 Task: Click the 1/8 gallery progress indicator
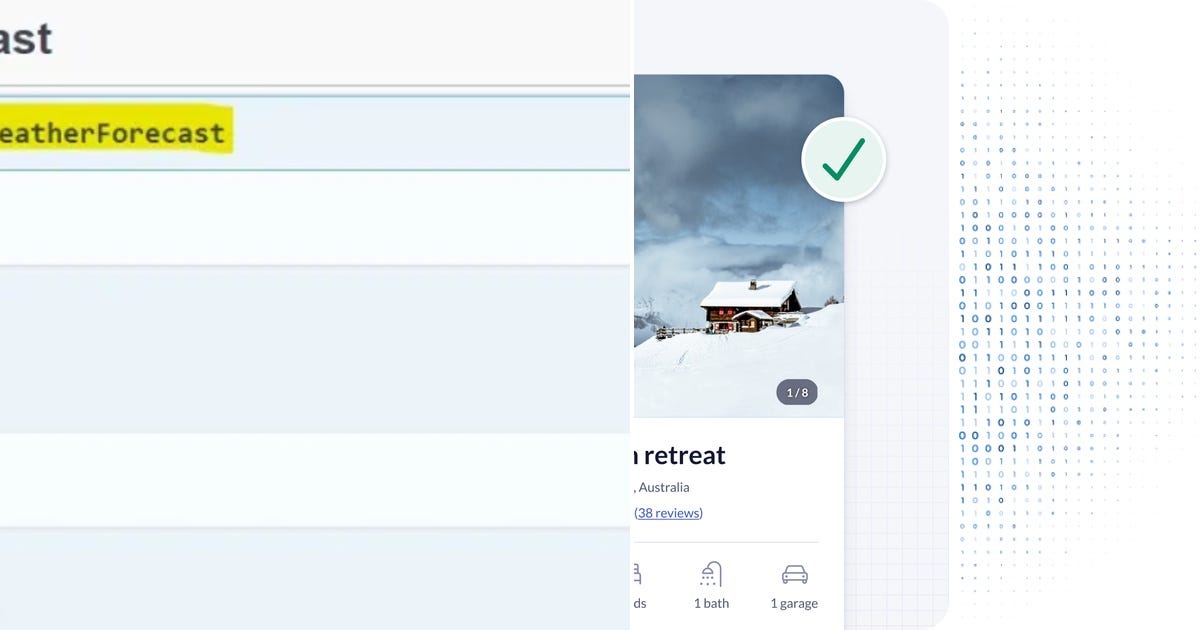click(797, 392)
